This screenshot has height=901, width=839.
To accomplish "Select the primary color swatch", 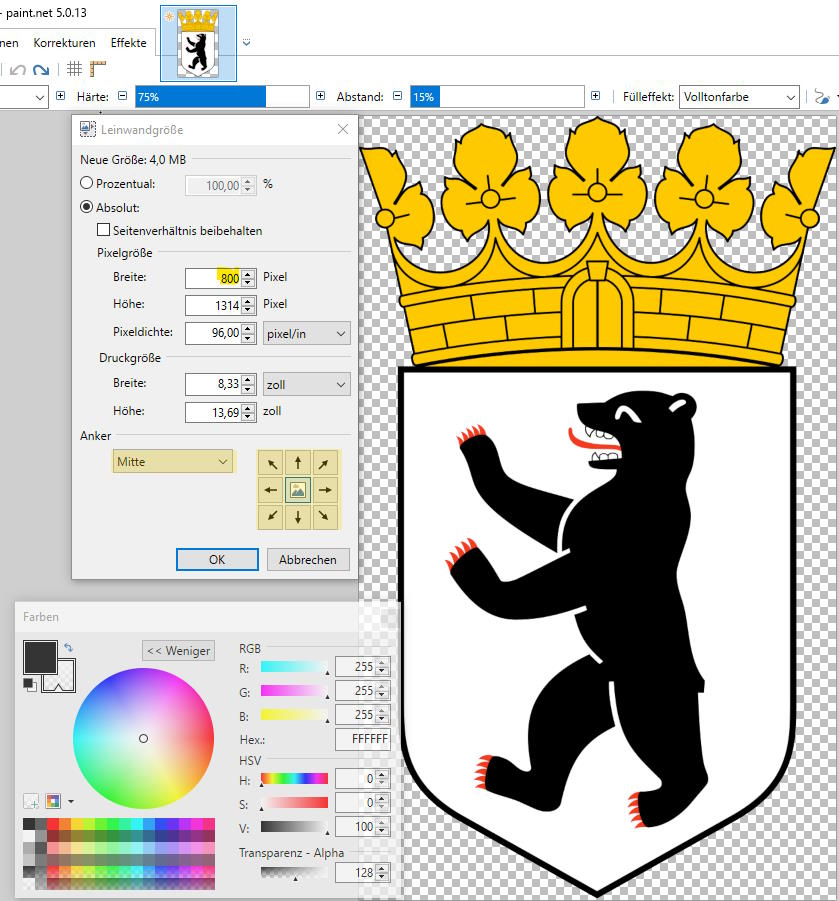I will (40, 657).
